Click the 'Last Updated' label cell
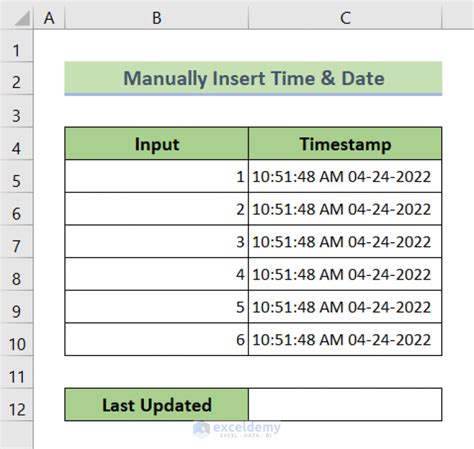 click(157, 405)
